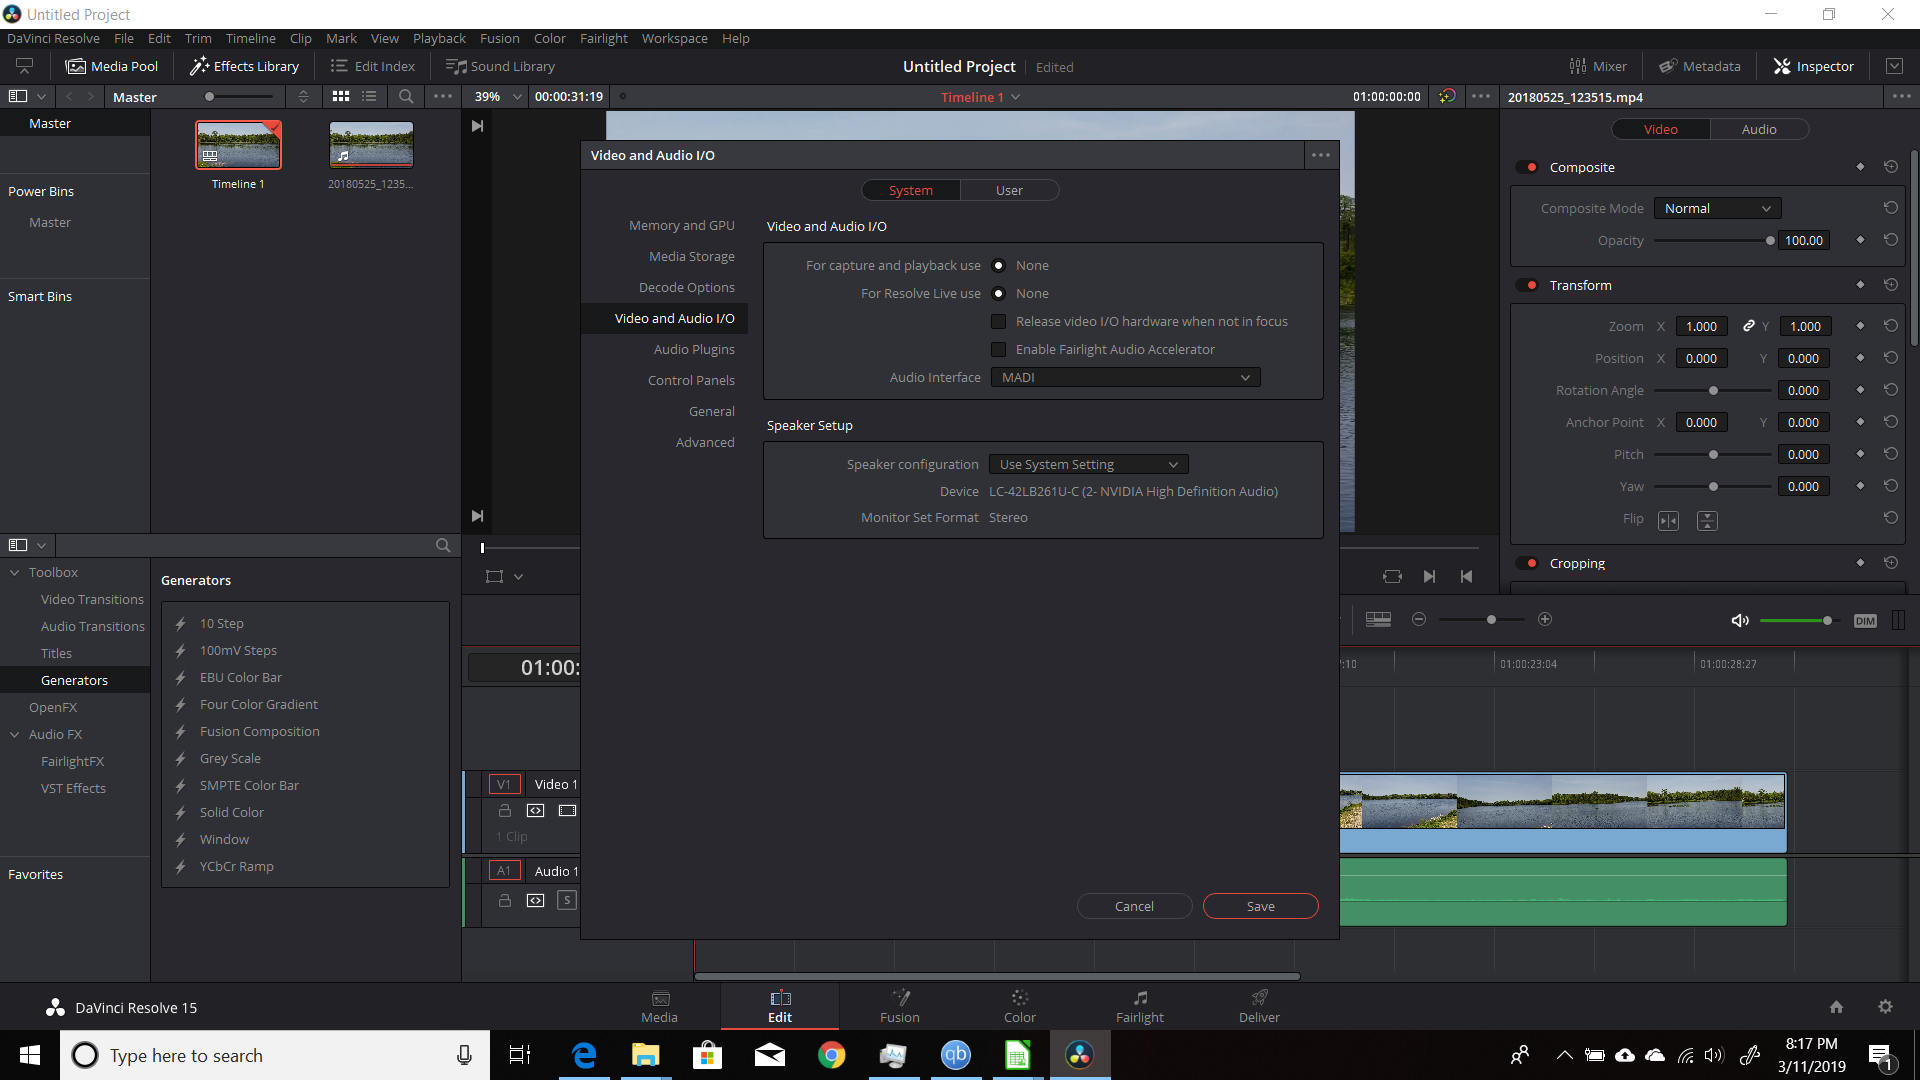Open Timeline 1 name dropdown
1920x1080 pixels.
(x=980, y=97)
